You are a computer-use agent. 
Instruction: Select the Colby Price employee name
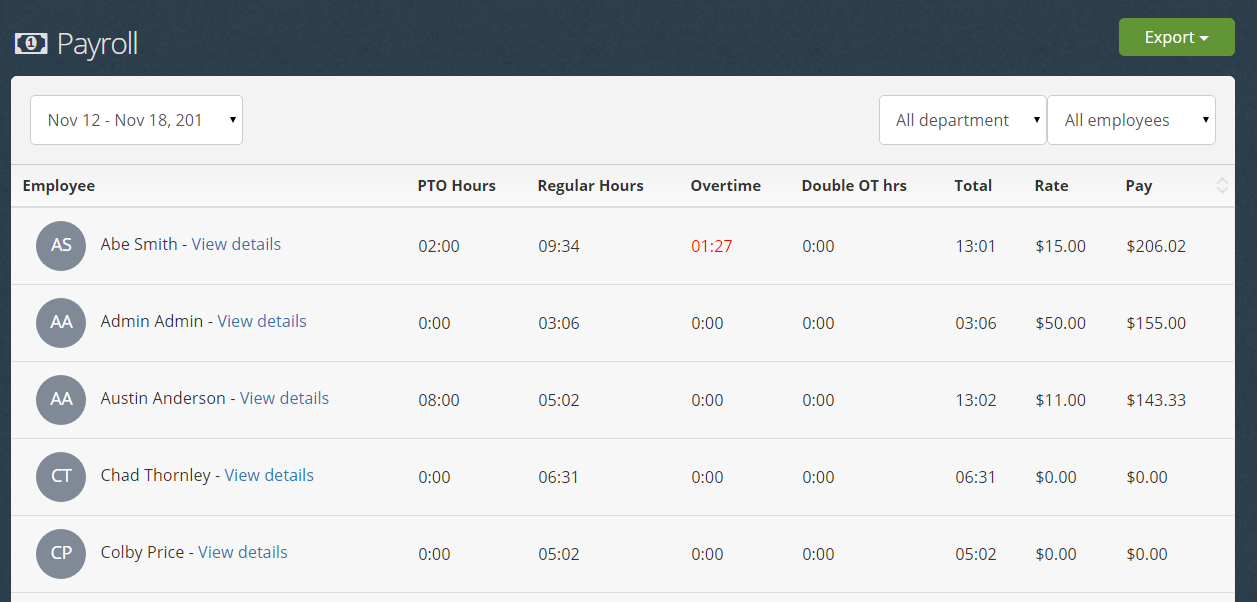tap(143, 552)
